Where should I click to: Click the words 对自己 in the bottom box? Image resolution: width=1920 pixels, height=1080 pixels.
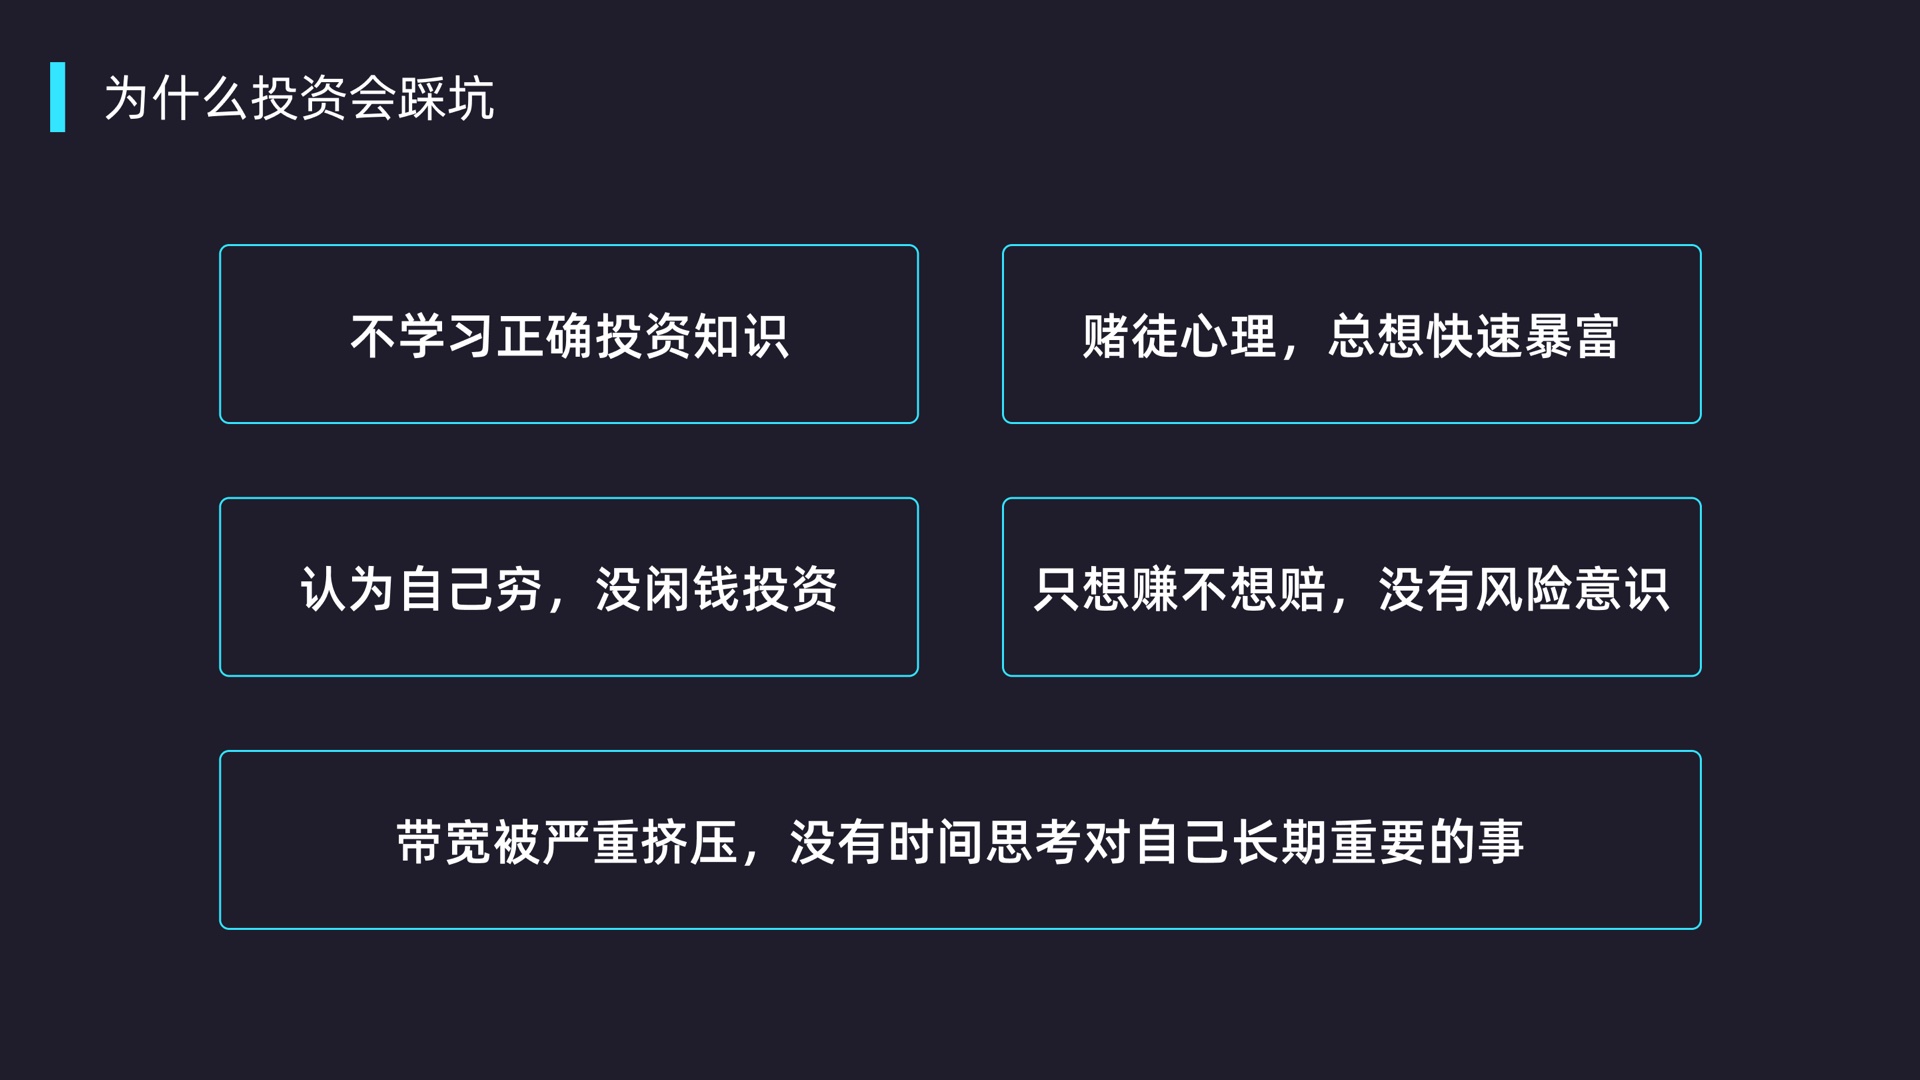(x=1156, y=842)
